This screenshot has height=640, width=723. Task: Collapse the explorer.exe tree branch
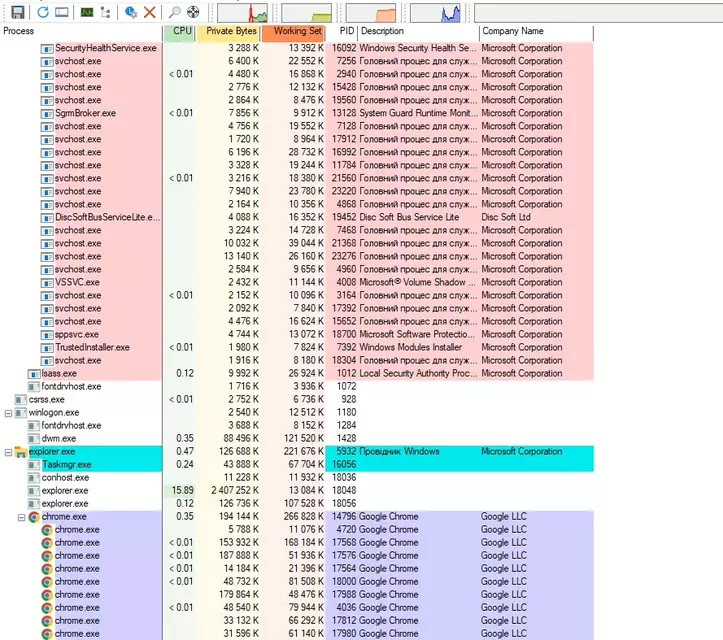point(8,452)
